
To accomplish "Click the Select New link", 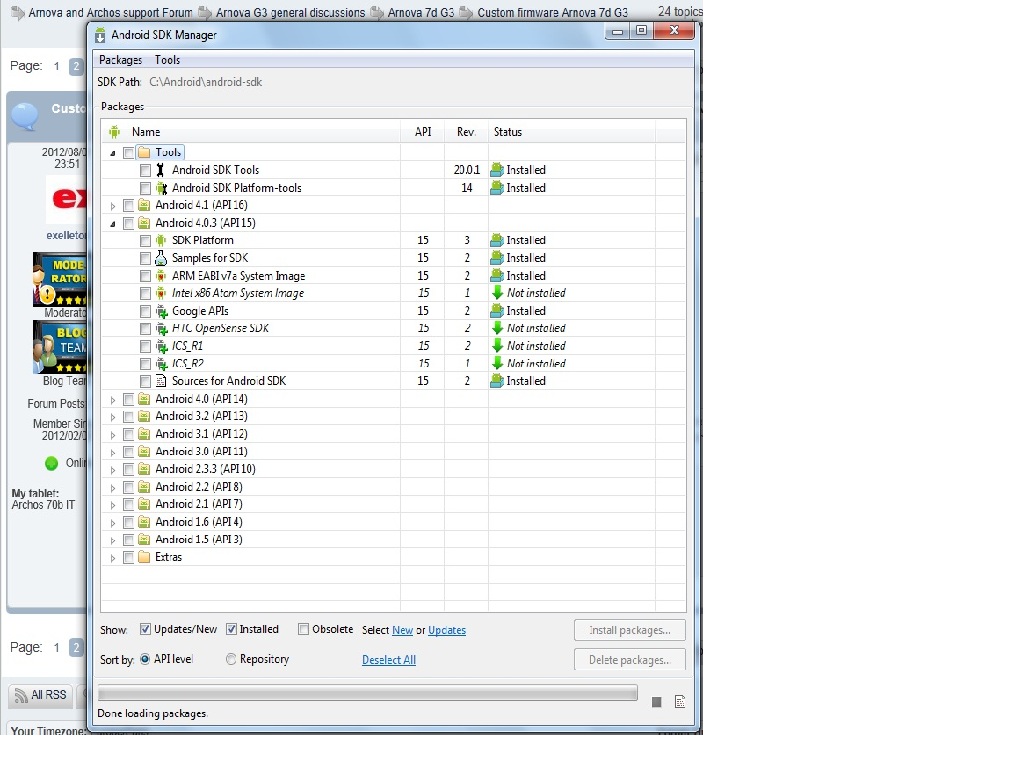I will click(x=402, y=630).
